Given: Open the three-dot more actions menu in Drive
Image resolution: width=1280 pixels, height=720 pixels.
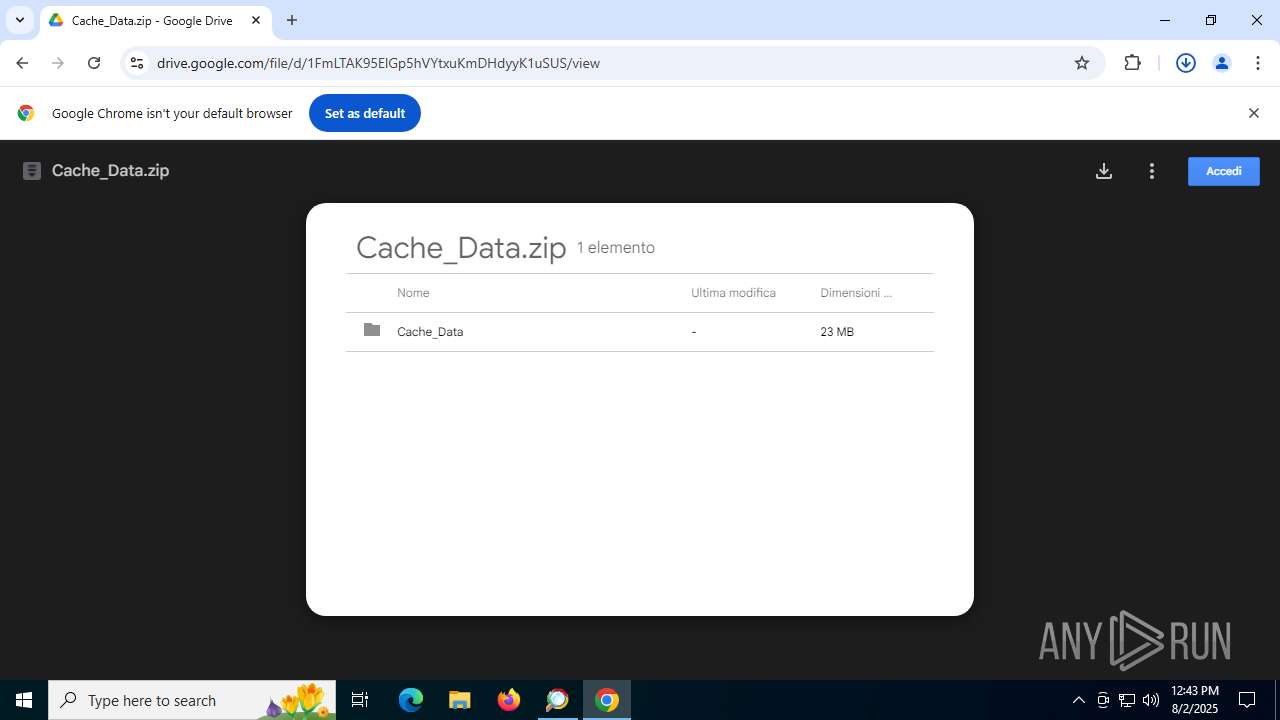Looking at the screenshot, I should click(x=1152, y=171).
